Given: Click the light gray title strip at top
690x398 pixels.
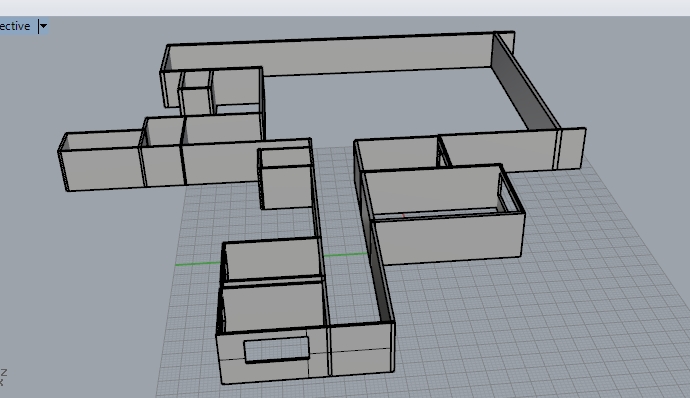Looking at the screenshot, I should point(345,7).
